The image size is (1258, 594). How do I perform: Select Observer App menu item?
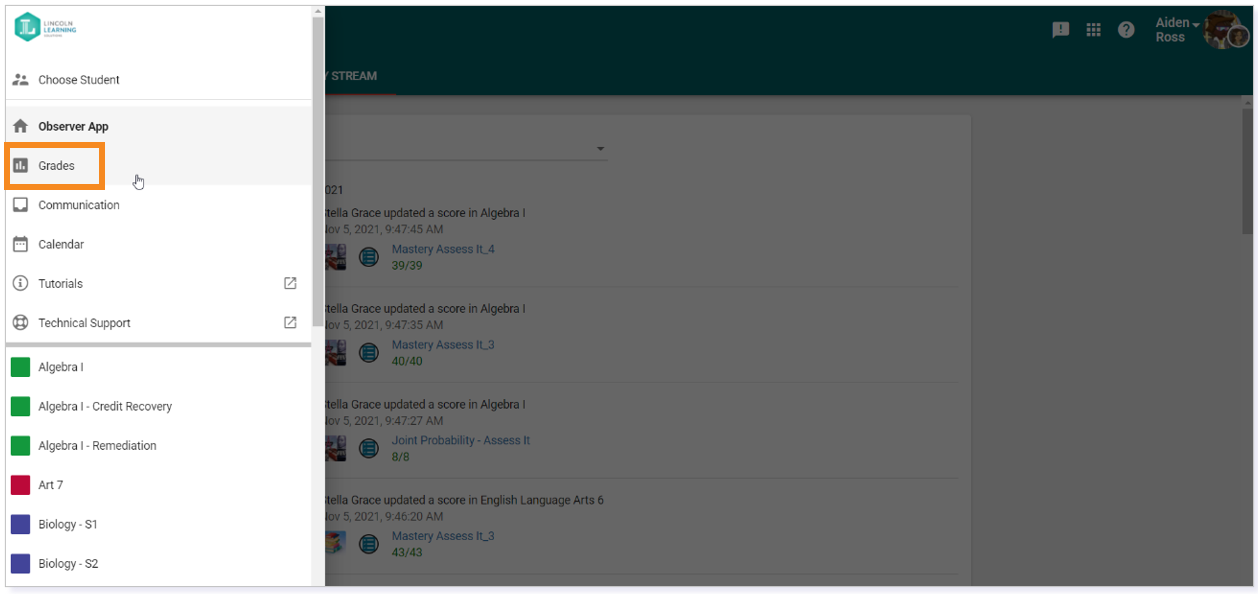[x=158, y=126]
